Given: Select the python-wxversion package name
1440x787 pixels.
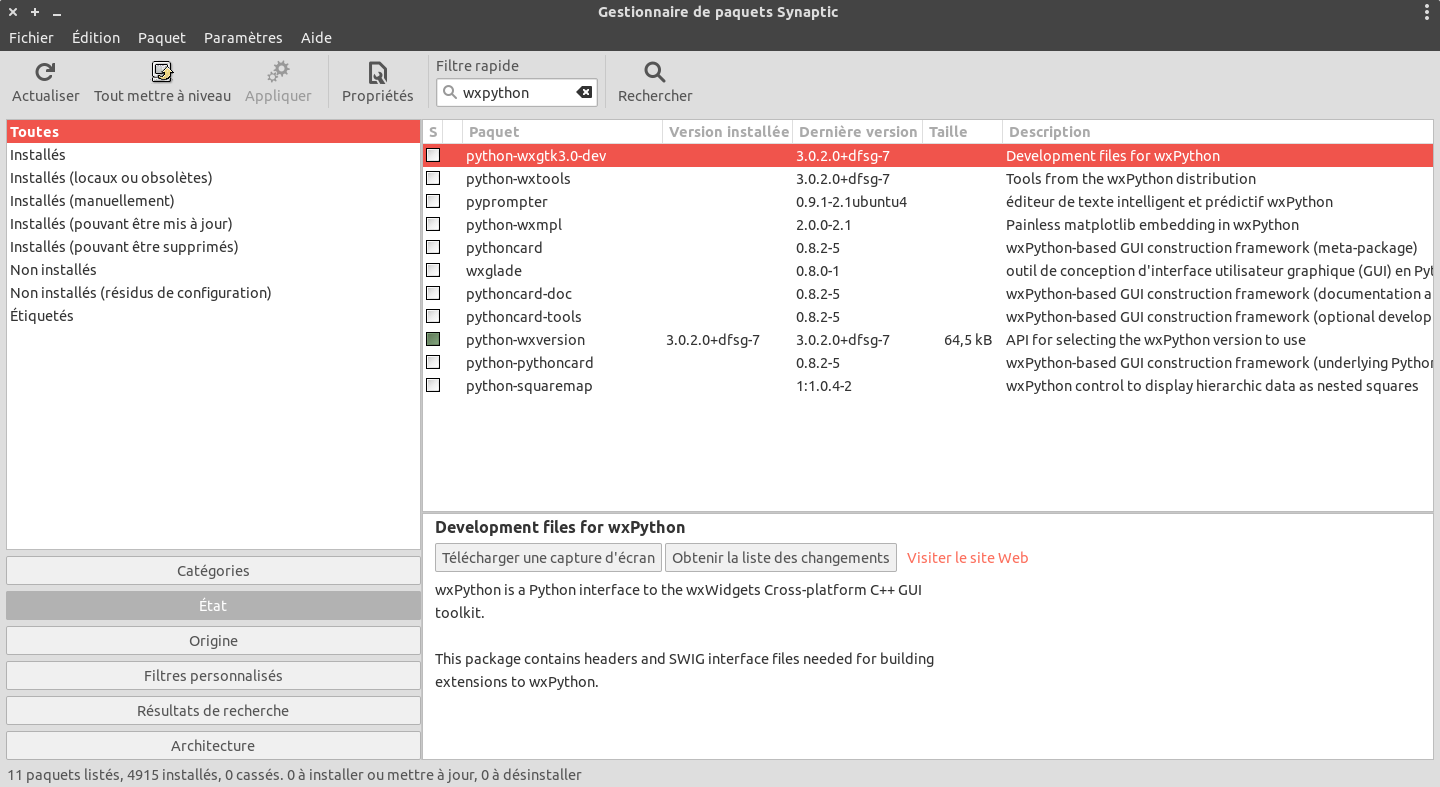Looking at the screenshot, I should [526, 340].
